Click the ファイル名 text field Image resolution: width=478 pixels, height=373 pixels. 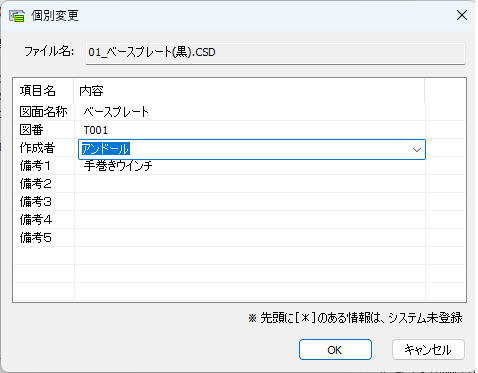coord(275,53)
